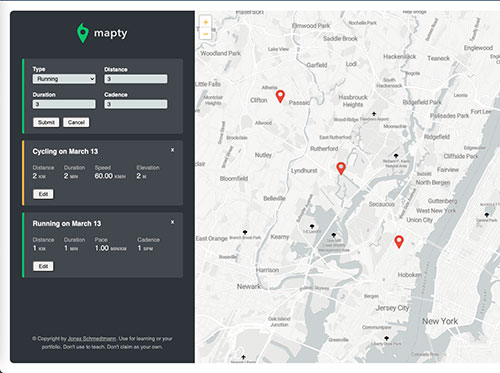
Task: Click the red marker near Passaic
Action: pos(280,96)
